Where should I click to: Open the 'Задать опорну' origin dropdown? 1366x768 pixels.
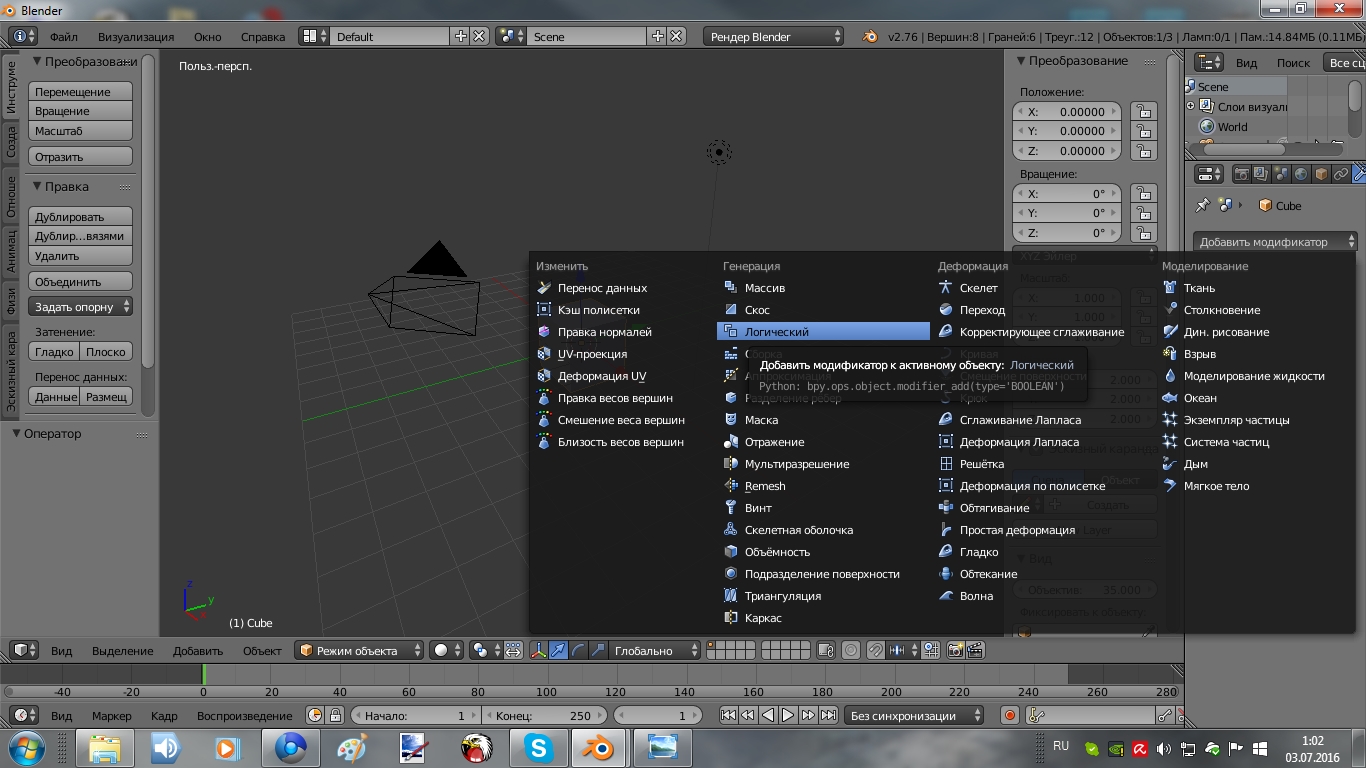point(81,307)
